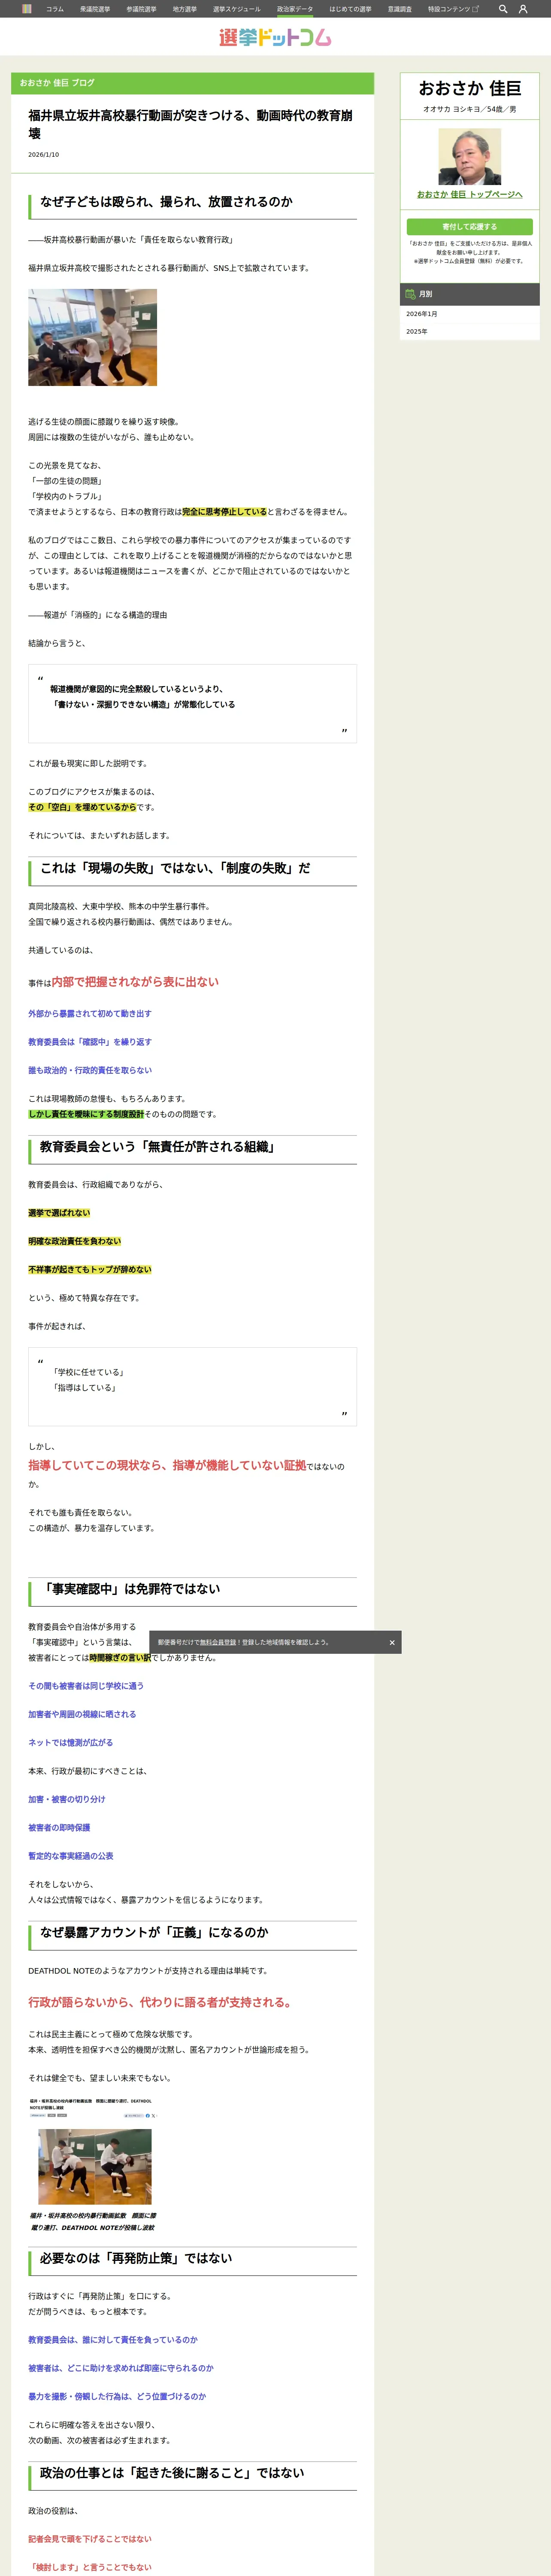Viewport: 551px width, 2576px height.
Task: Open the search magnifier icon
Action: tap(503, 9)
